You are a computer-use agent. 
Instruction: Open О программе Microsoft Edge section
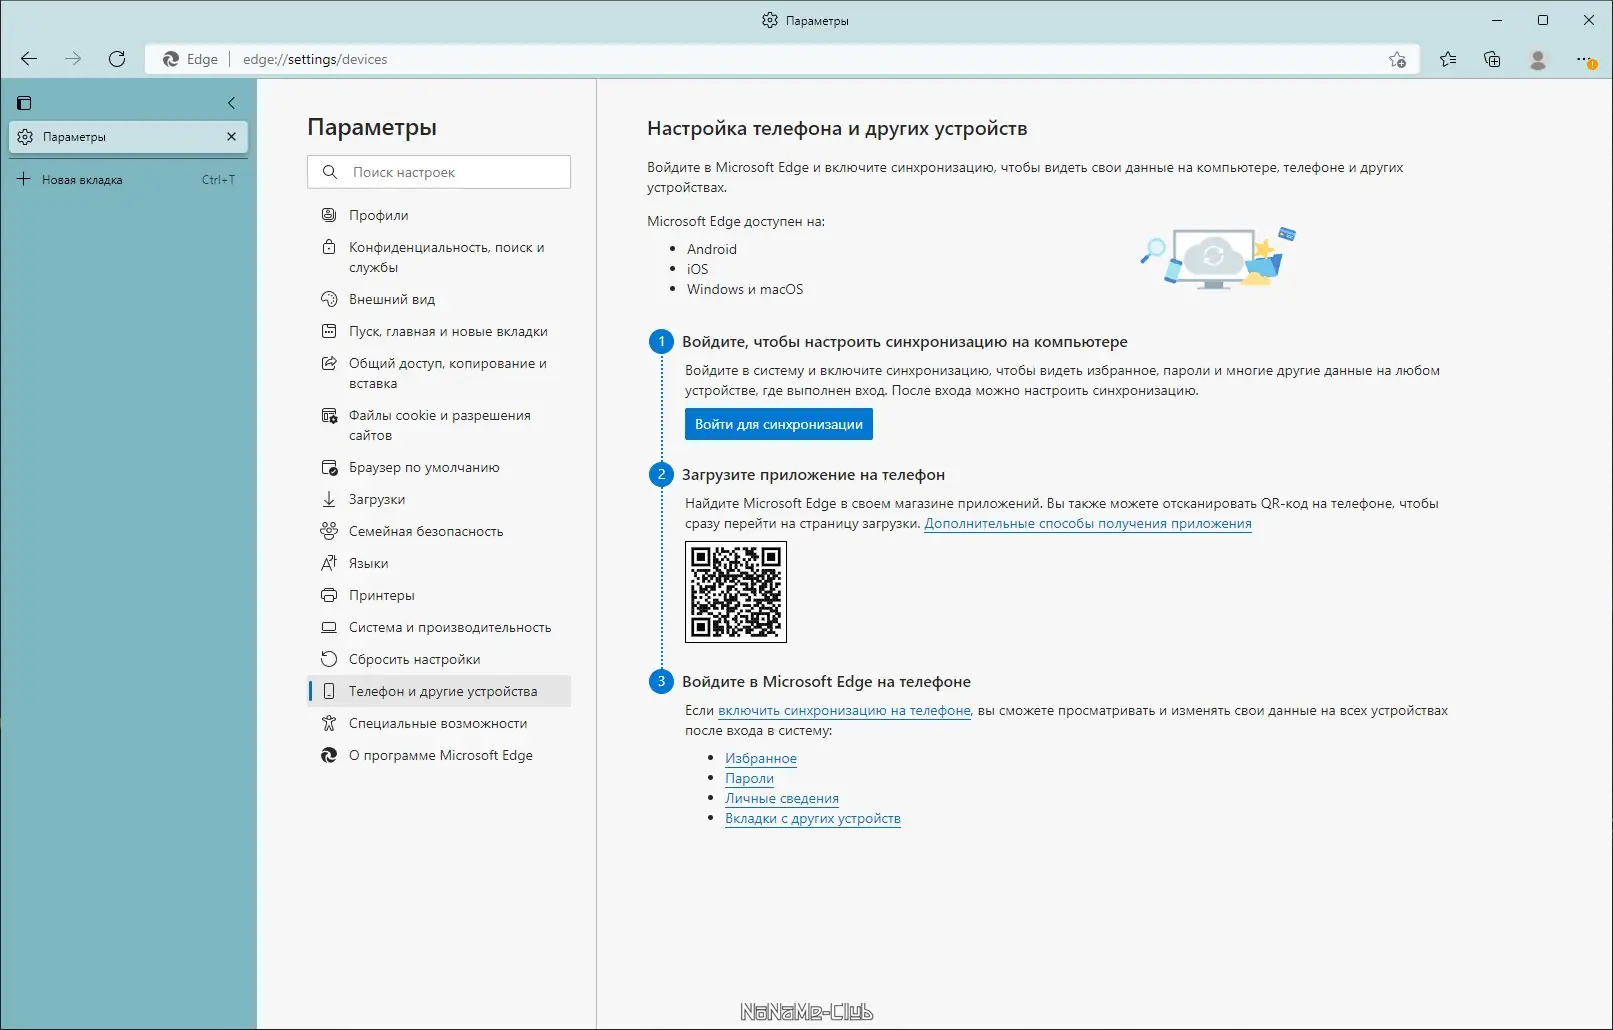439,755
